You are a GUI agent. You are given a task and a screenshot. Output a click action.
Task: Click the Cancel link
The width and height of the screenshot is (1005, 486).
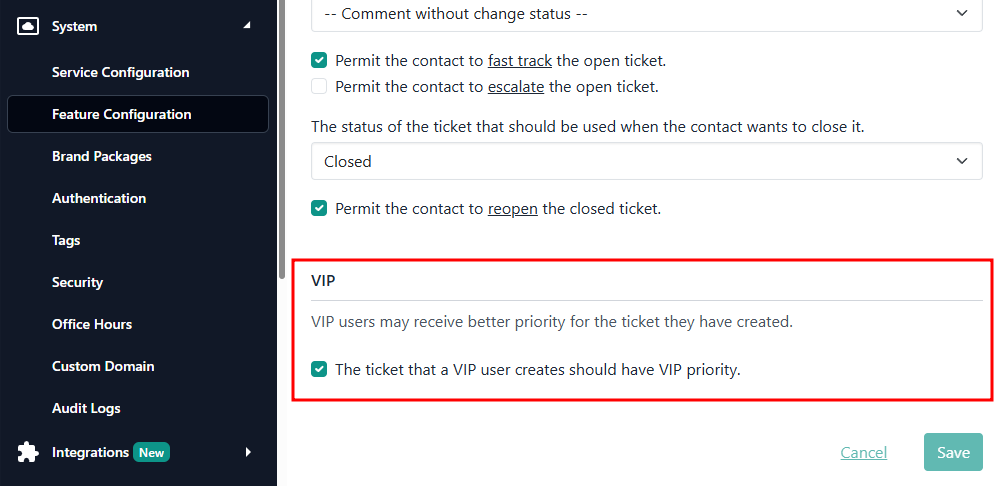pos(863,453)
